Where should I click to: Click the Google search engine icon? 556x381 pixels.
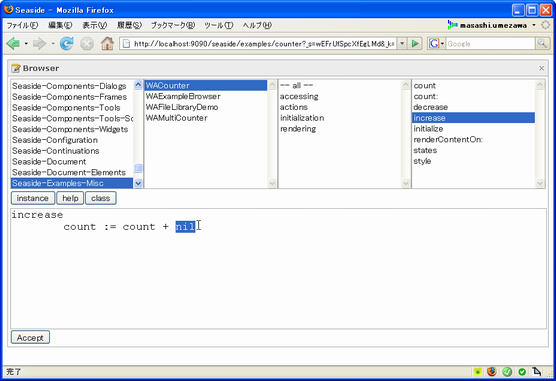[x=434, y=44]
